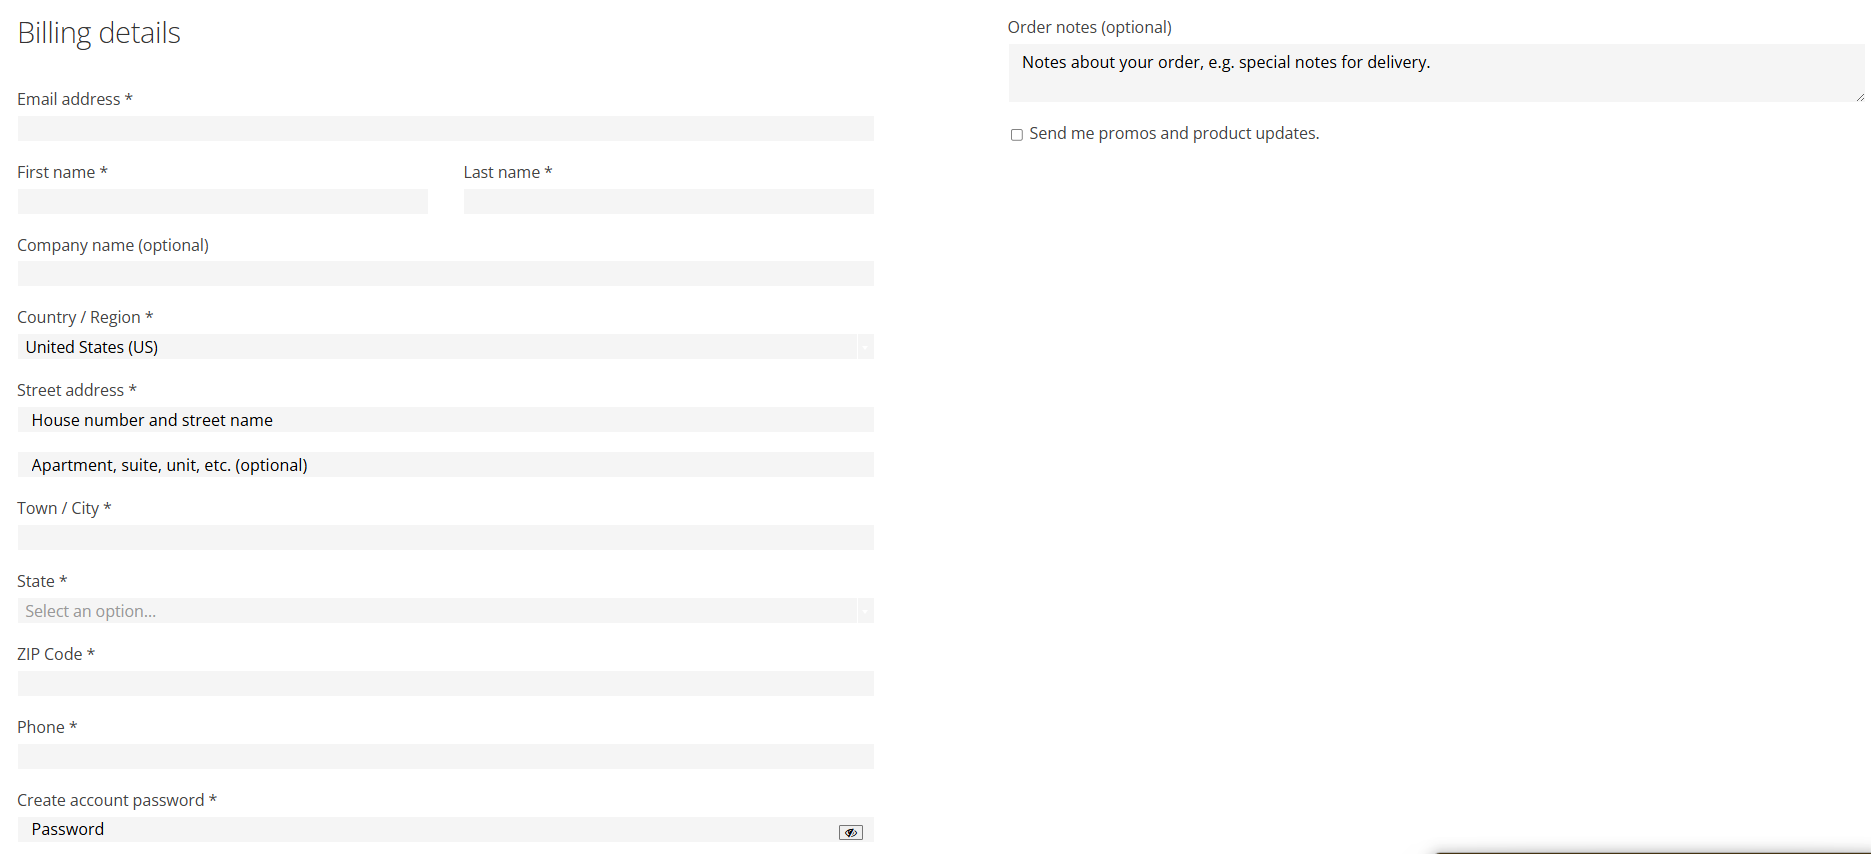Click the Apartment, suite, unit field
This screenshot has height=854, width=1871.
tap(445, 465)
